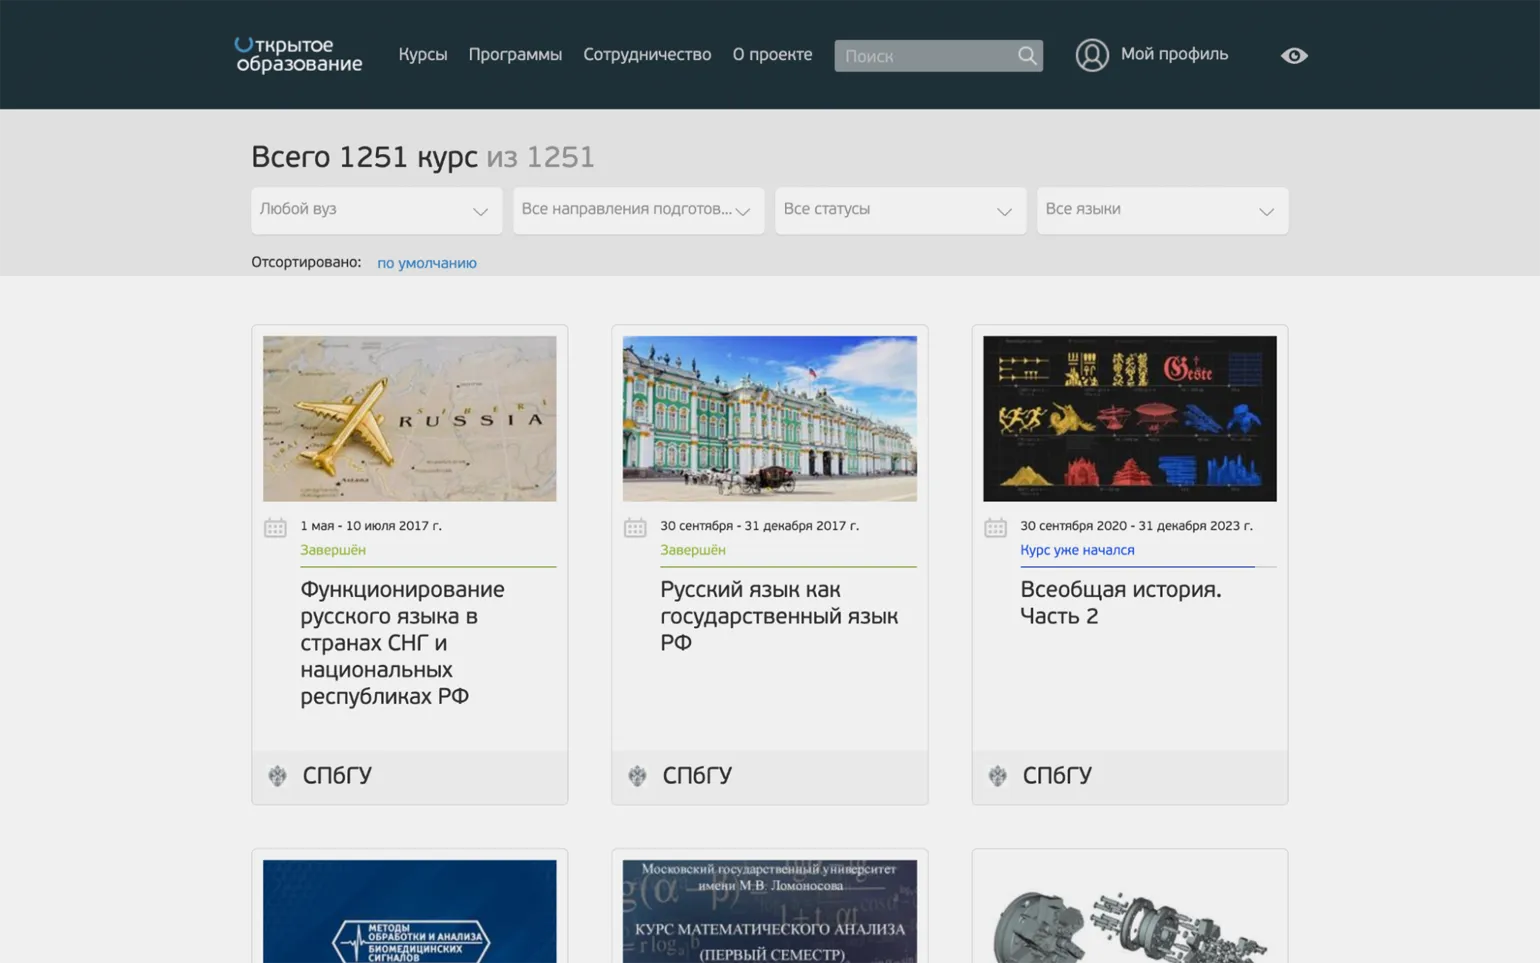Click calendar icon on Русский язык card
This screenshot has height=963, width=1540.
pyautogui.click(x=635, y=528)
